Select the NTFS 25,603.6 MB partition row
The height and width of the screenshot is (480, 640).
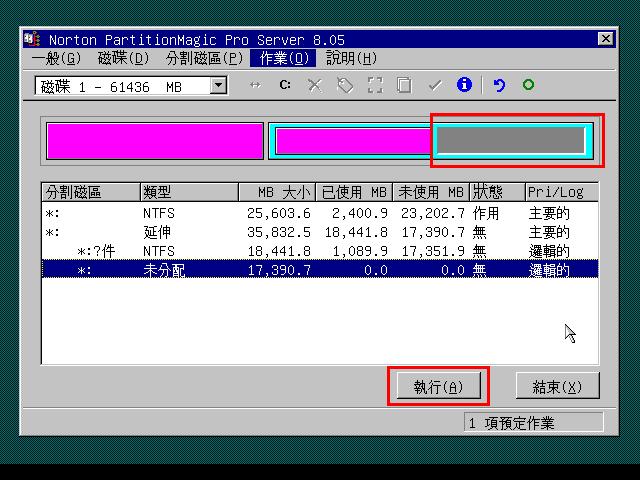(320, 213)
